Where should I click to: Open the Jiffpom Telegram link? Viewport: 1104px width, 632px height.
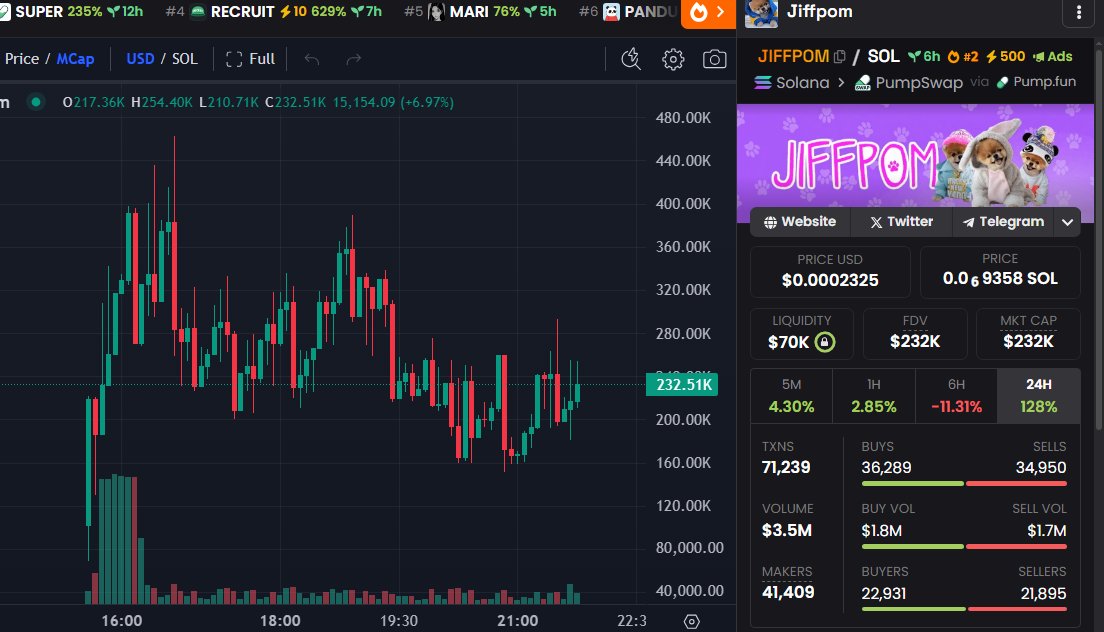[x=1003, y=222]
